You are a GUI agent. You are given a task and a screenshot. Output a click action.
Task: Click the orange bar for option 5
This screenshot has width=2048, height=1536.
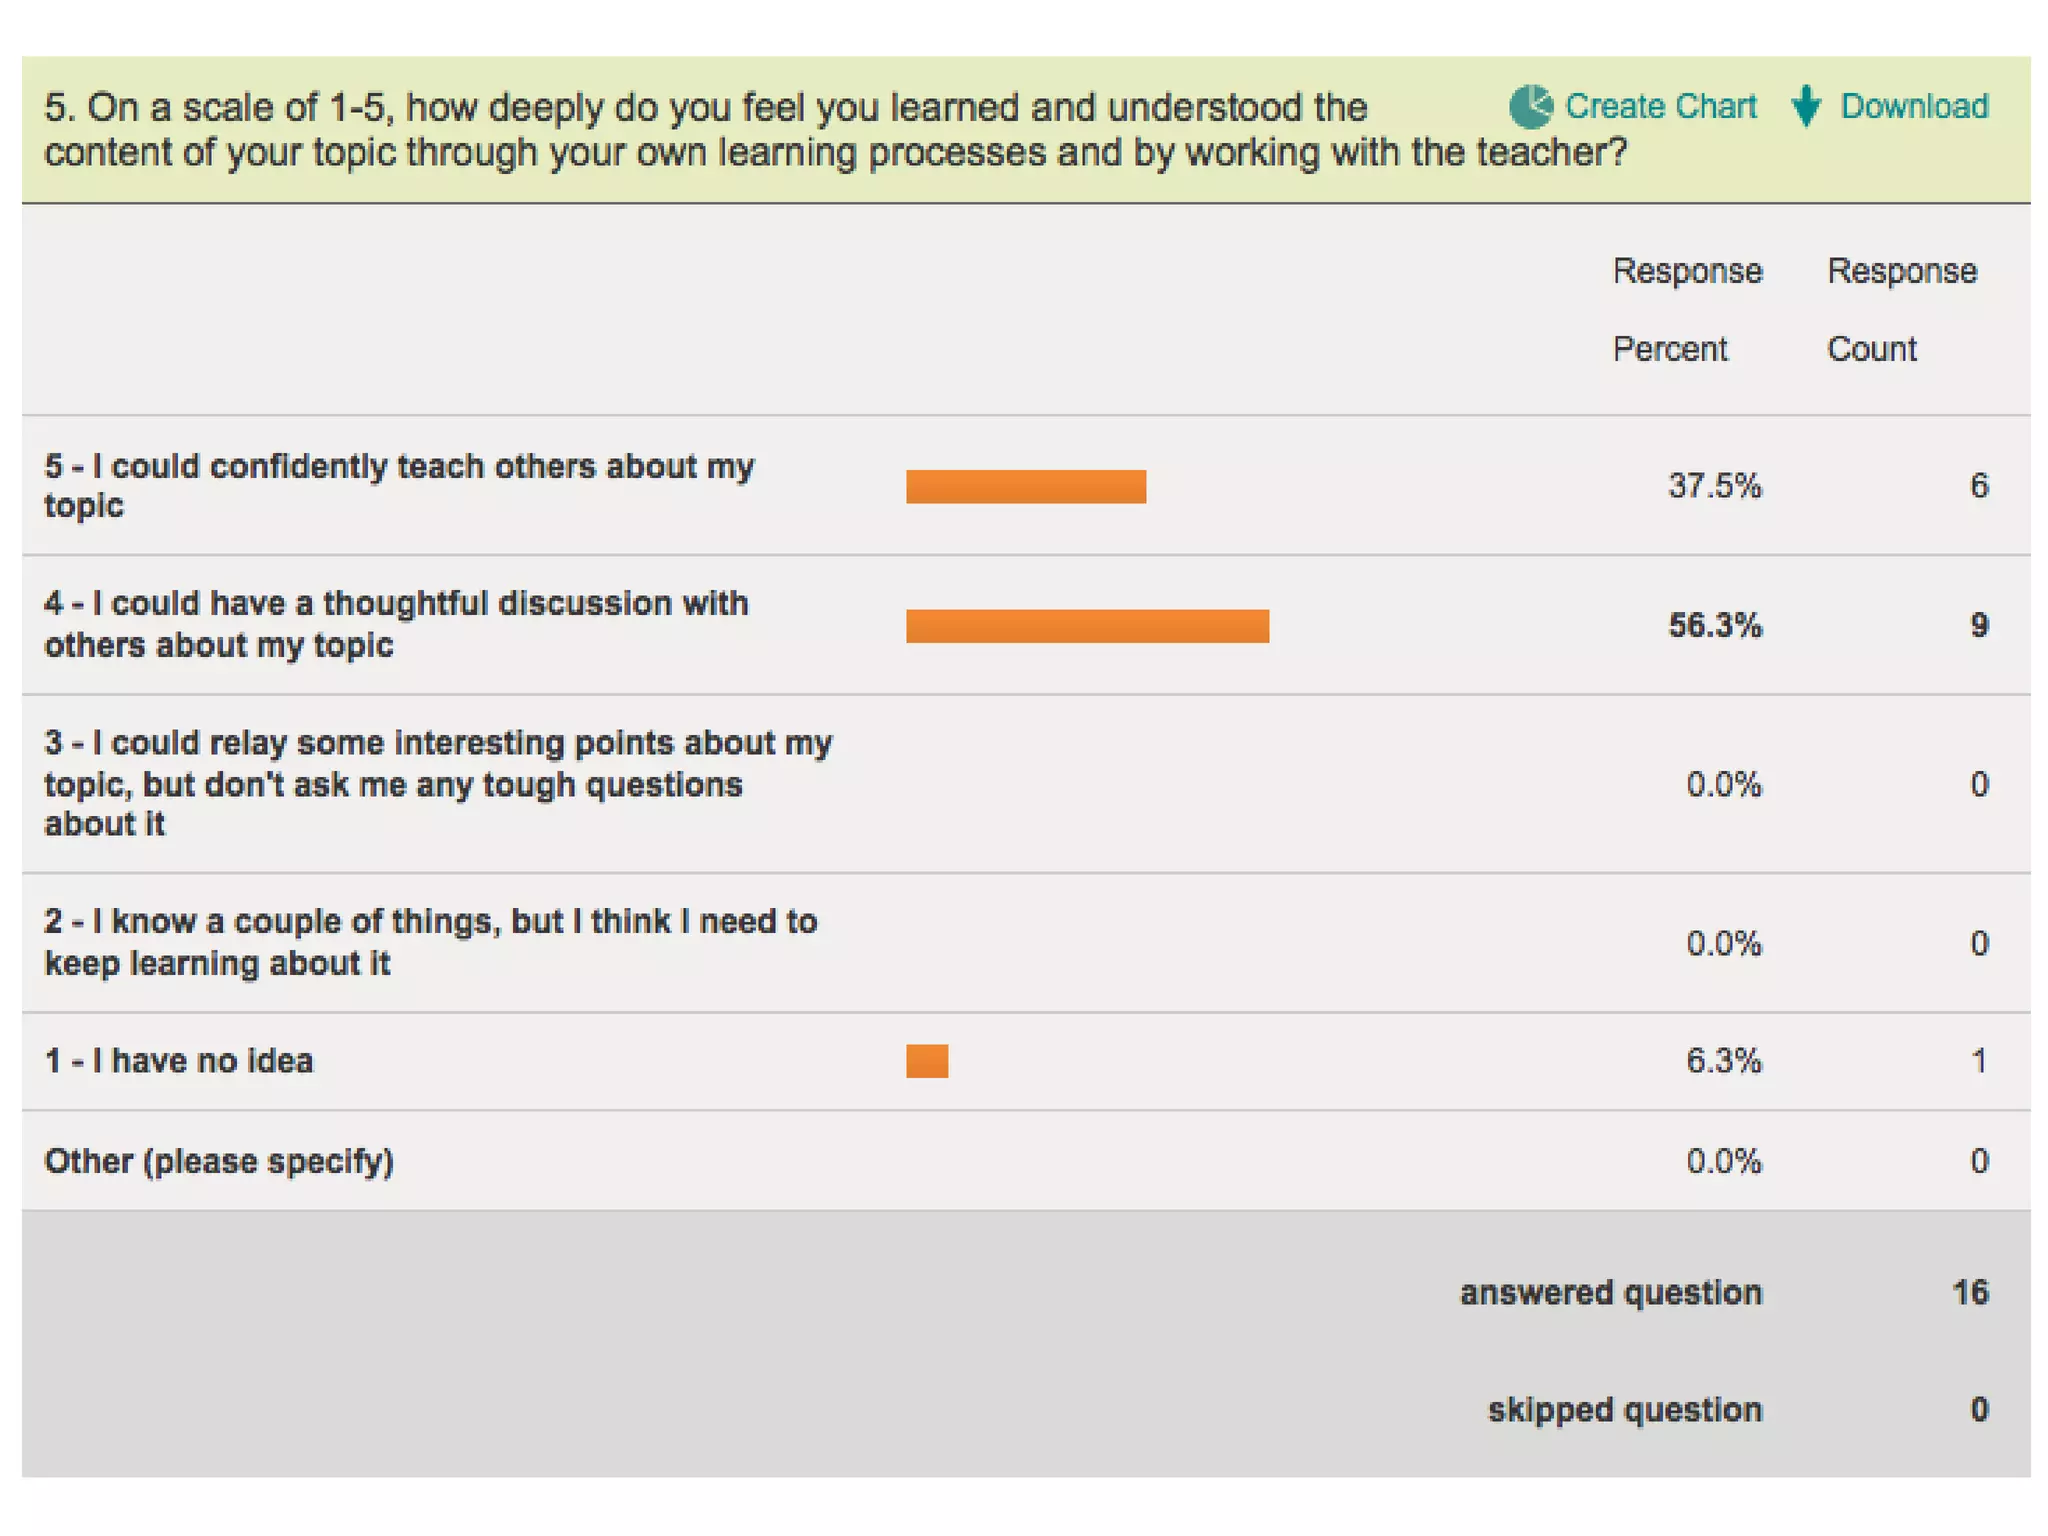[x=1025, y=486]
